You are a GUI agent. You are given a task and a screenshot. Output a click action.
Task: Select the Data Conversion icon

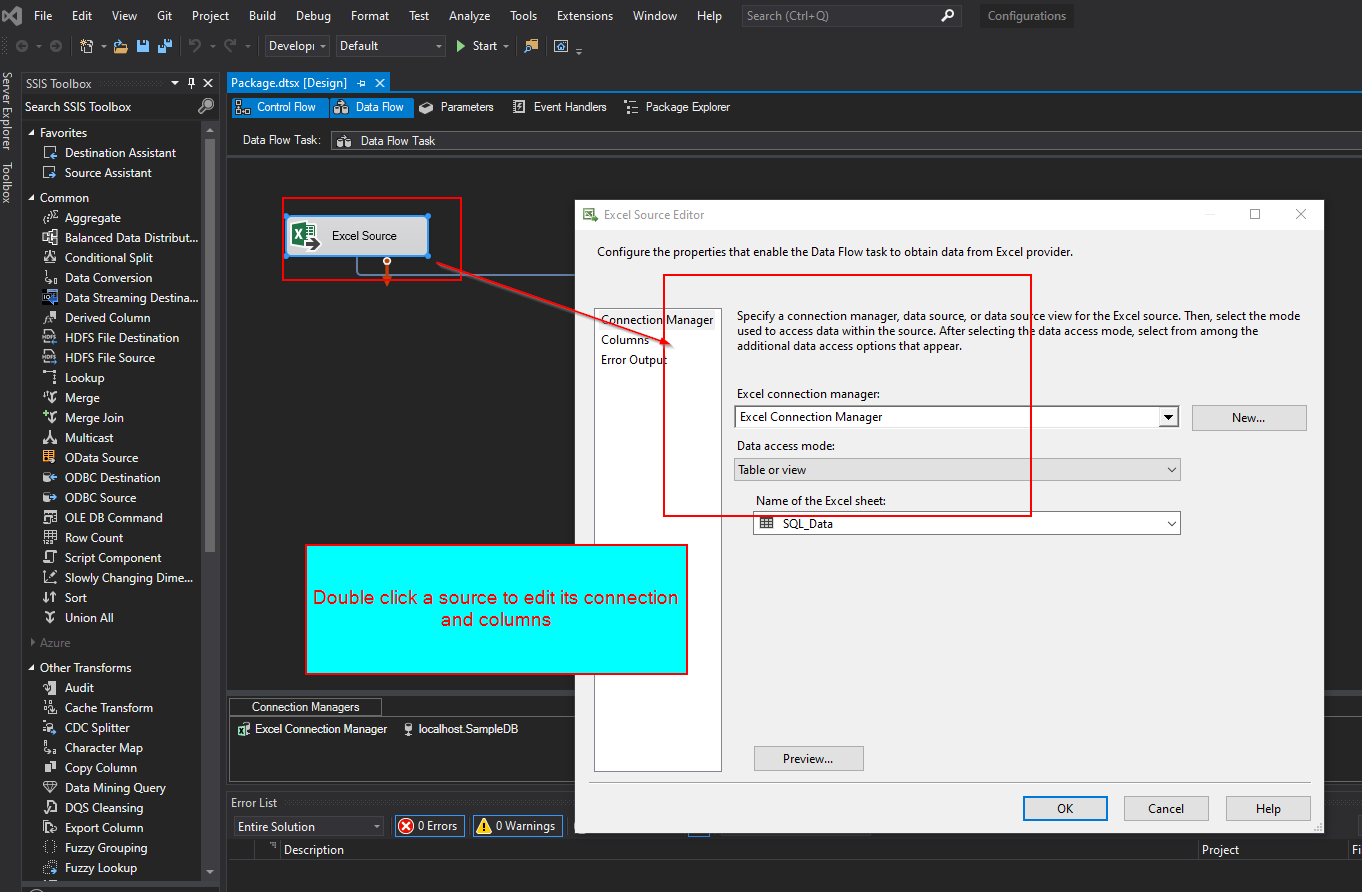click(x=50, y=278)
